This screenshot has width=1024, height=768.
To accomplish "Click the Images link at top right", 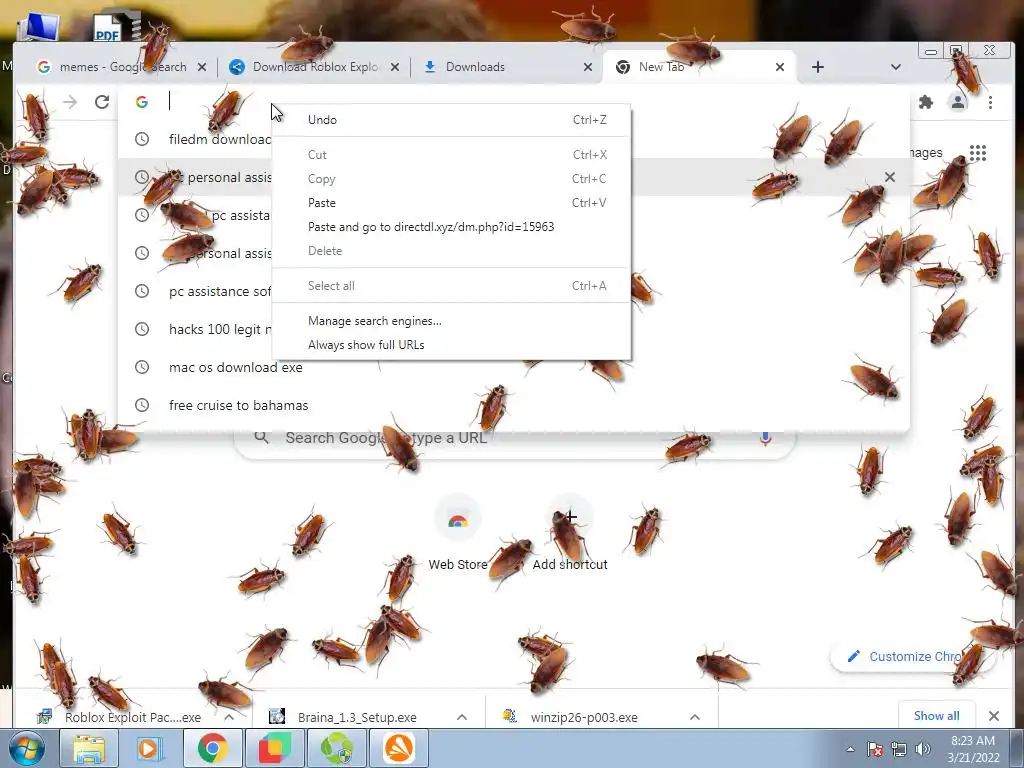I will (x=925, y=153).
